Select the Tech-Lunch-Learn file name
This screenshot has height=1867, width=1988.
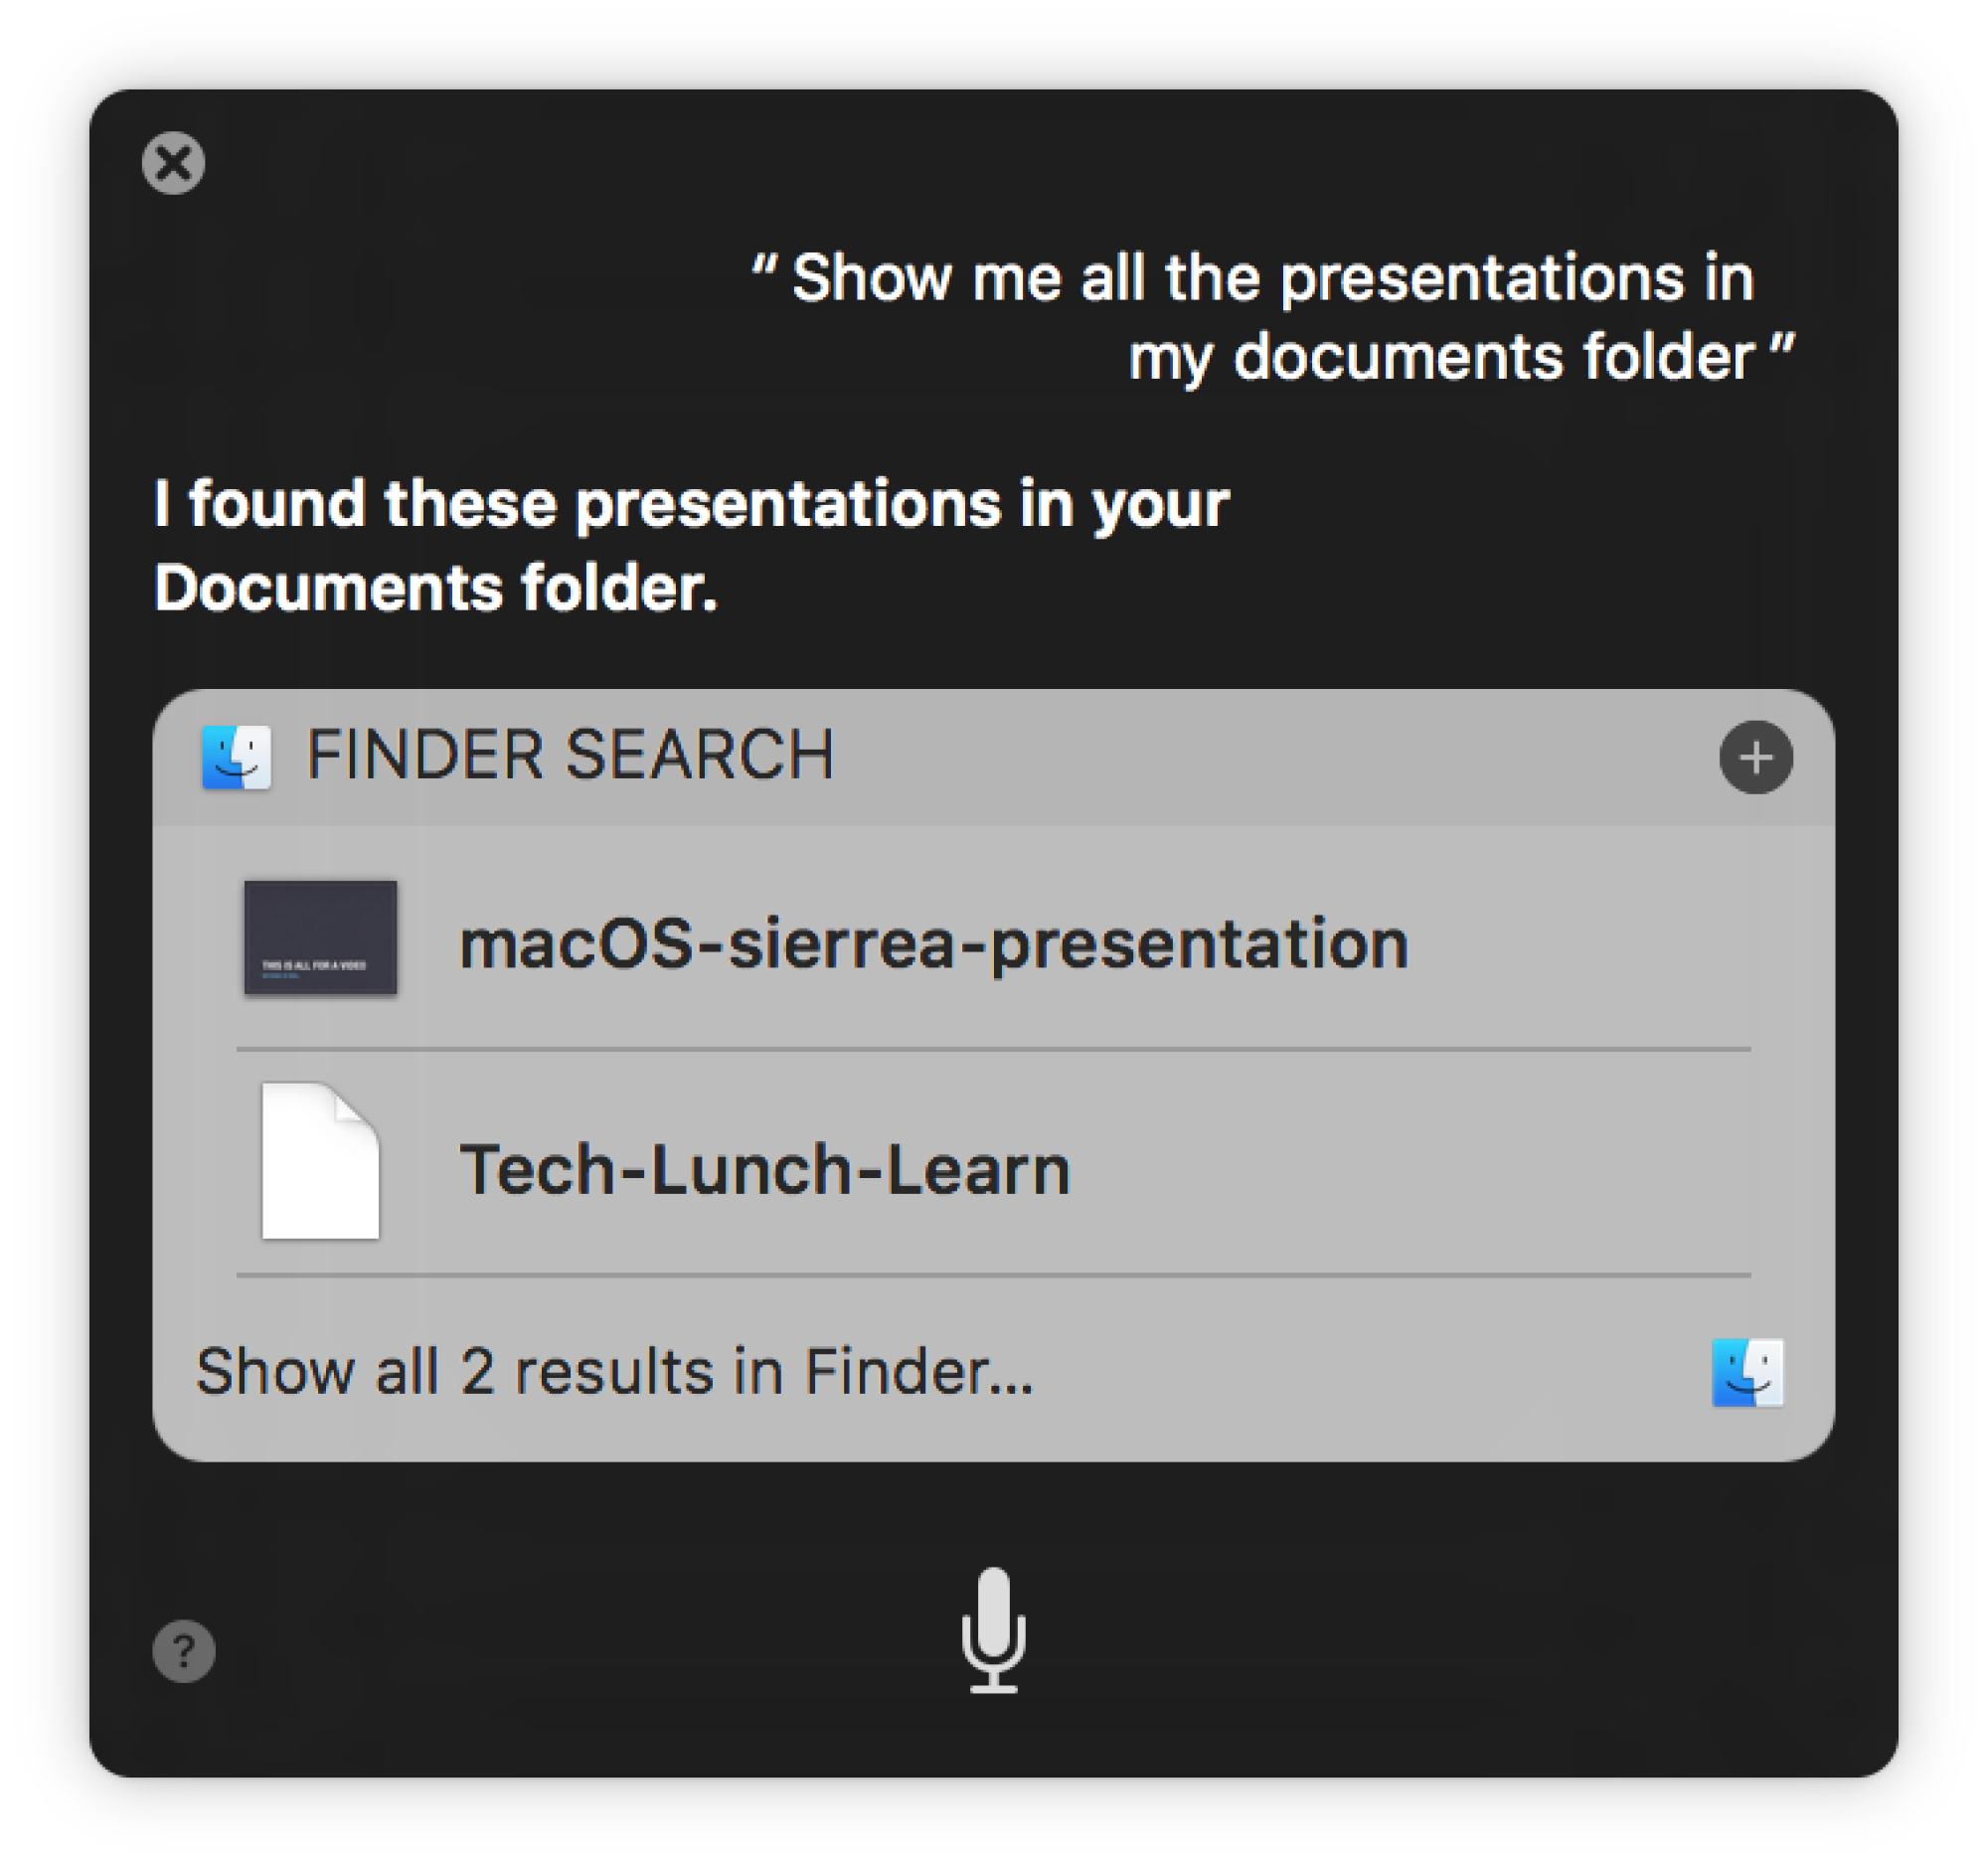764,1169
